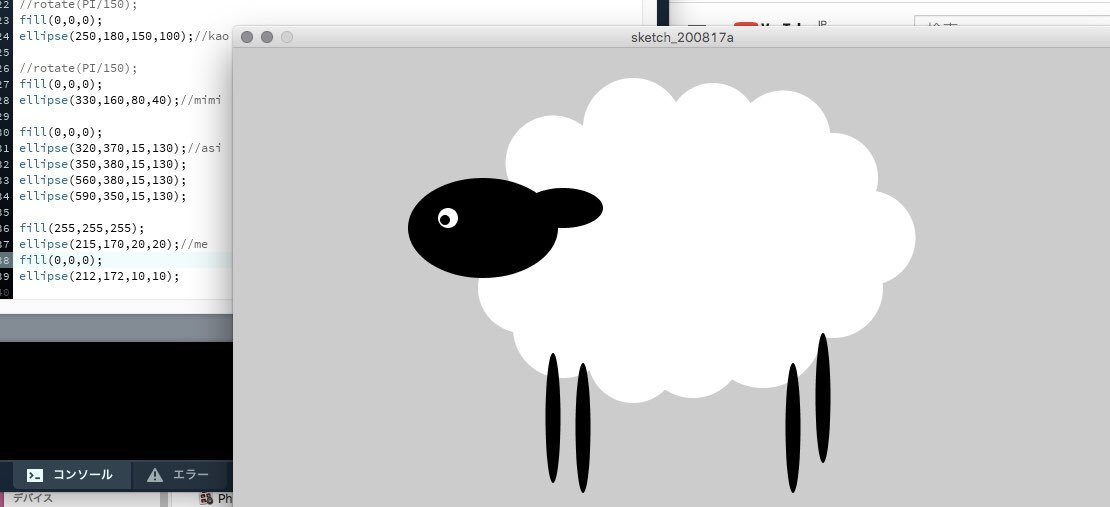Click the sketch_200817a window title
The image size is (1110, 507).
(669, 37)
